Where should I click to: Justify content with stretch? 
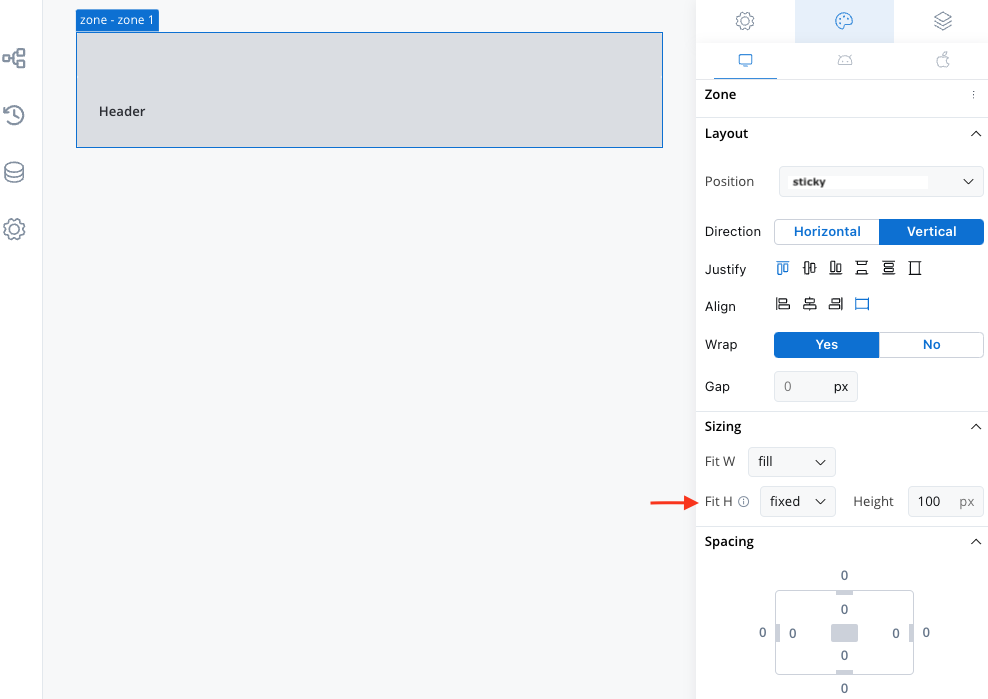pyautogui.click(x=915, y=269)
